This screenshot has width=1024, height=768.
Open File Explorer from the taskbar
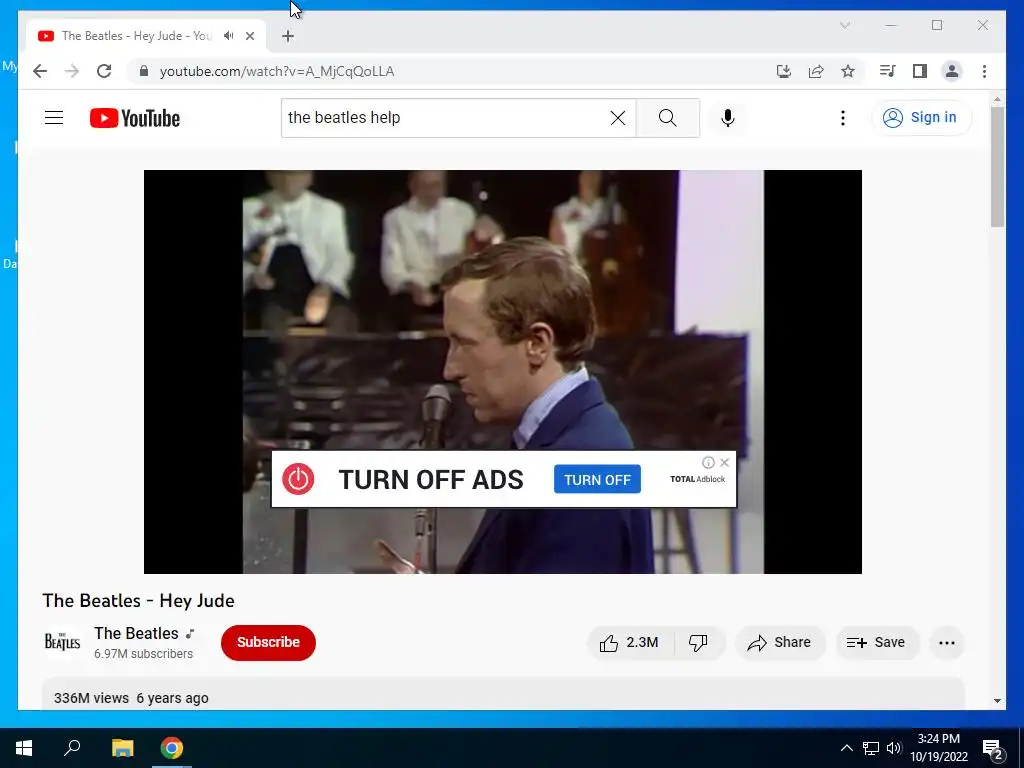(x=122, y=748)
